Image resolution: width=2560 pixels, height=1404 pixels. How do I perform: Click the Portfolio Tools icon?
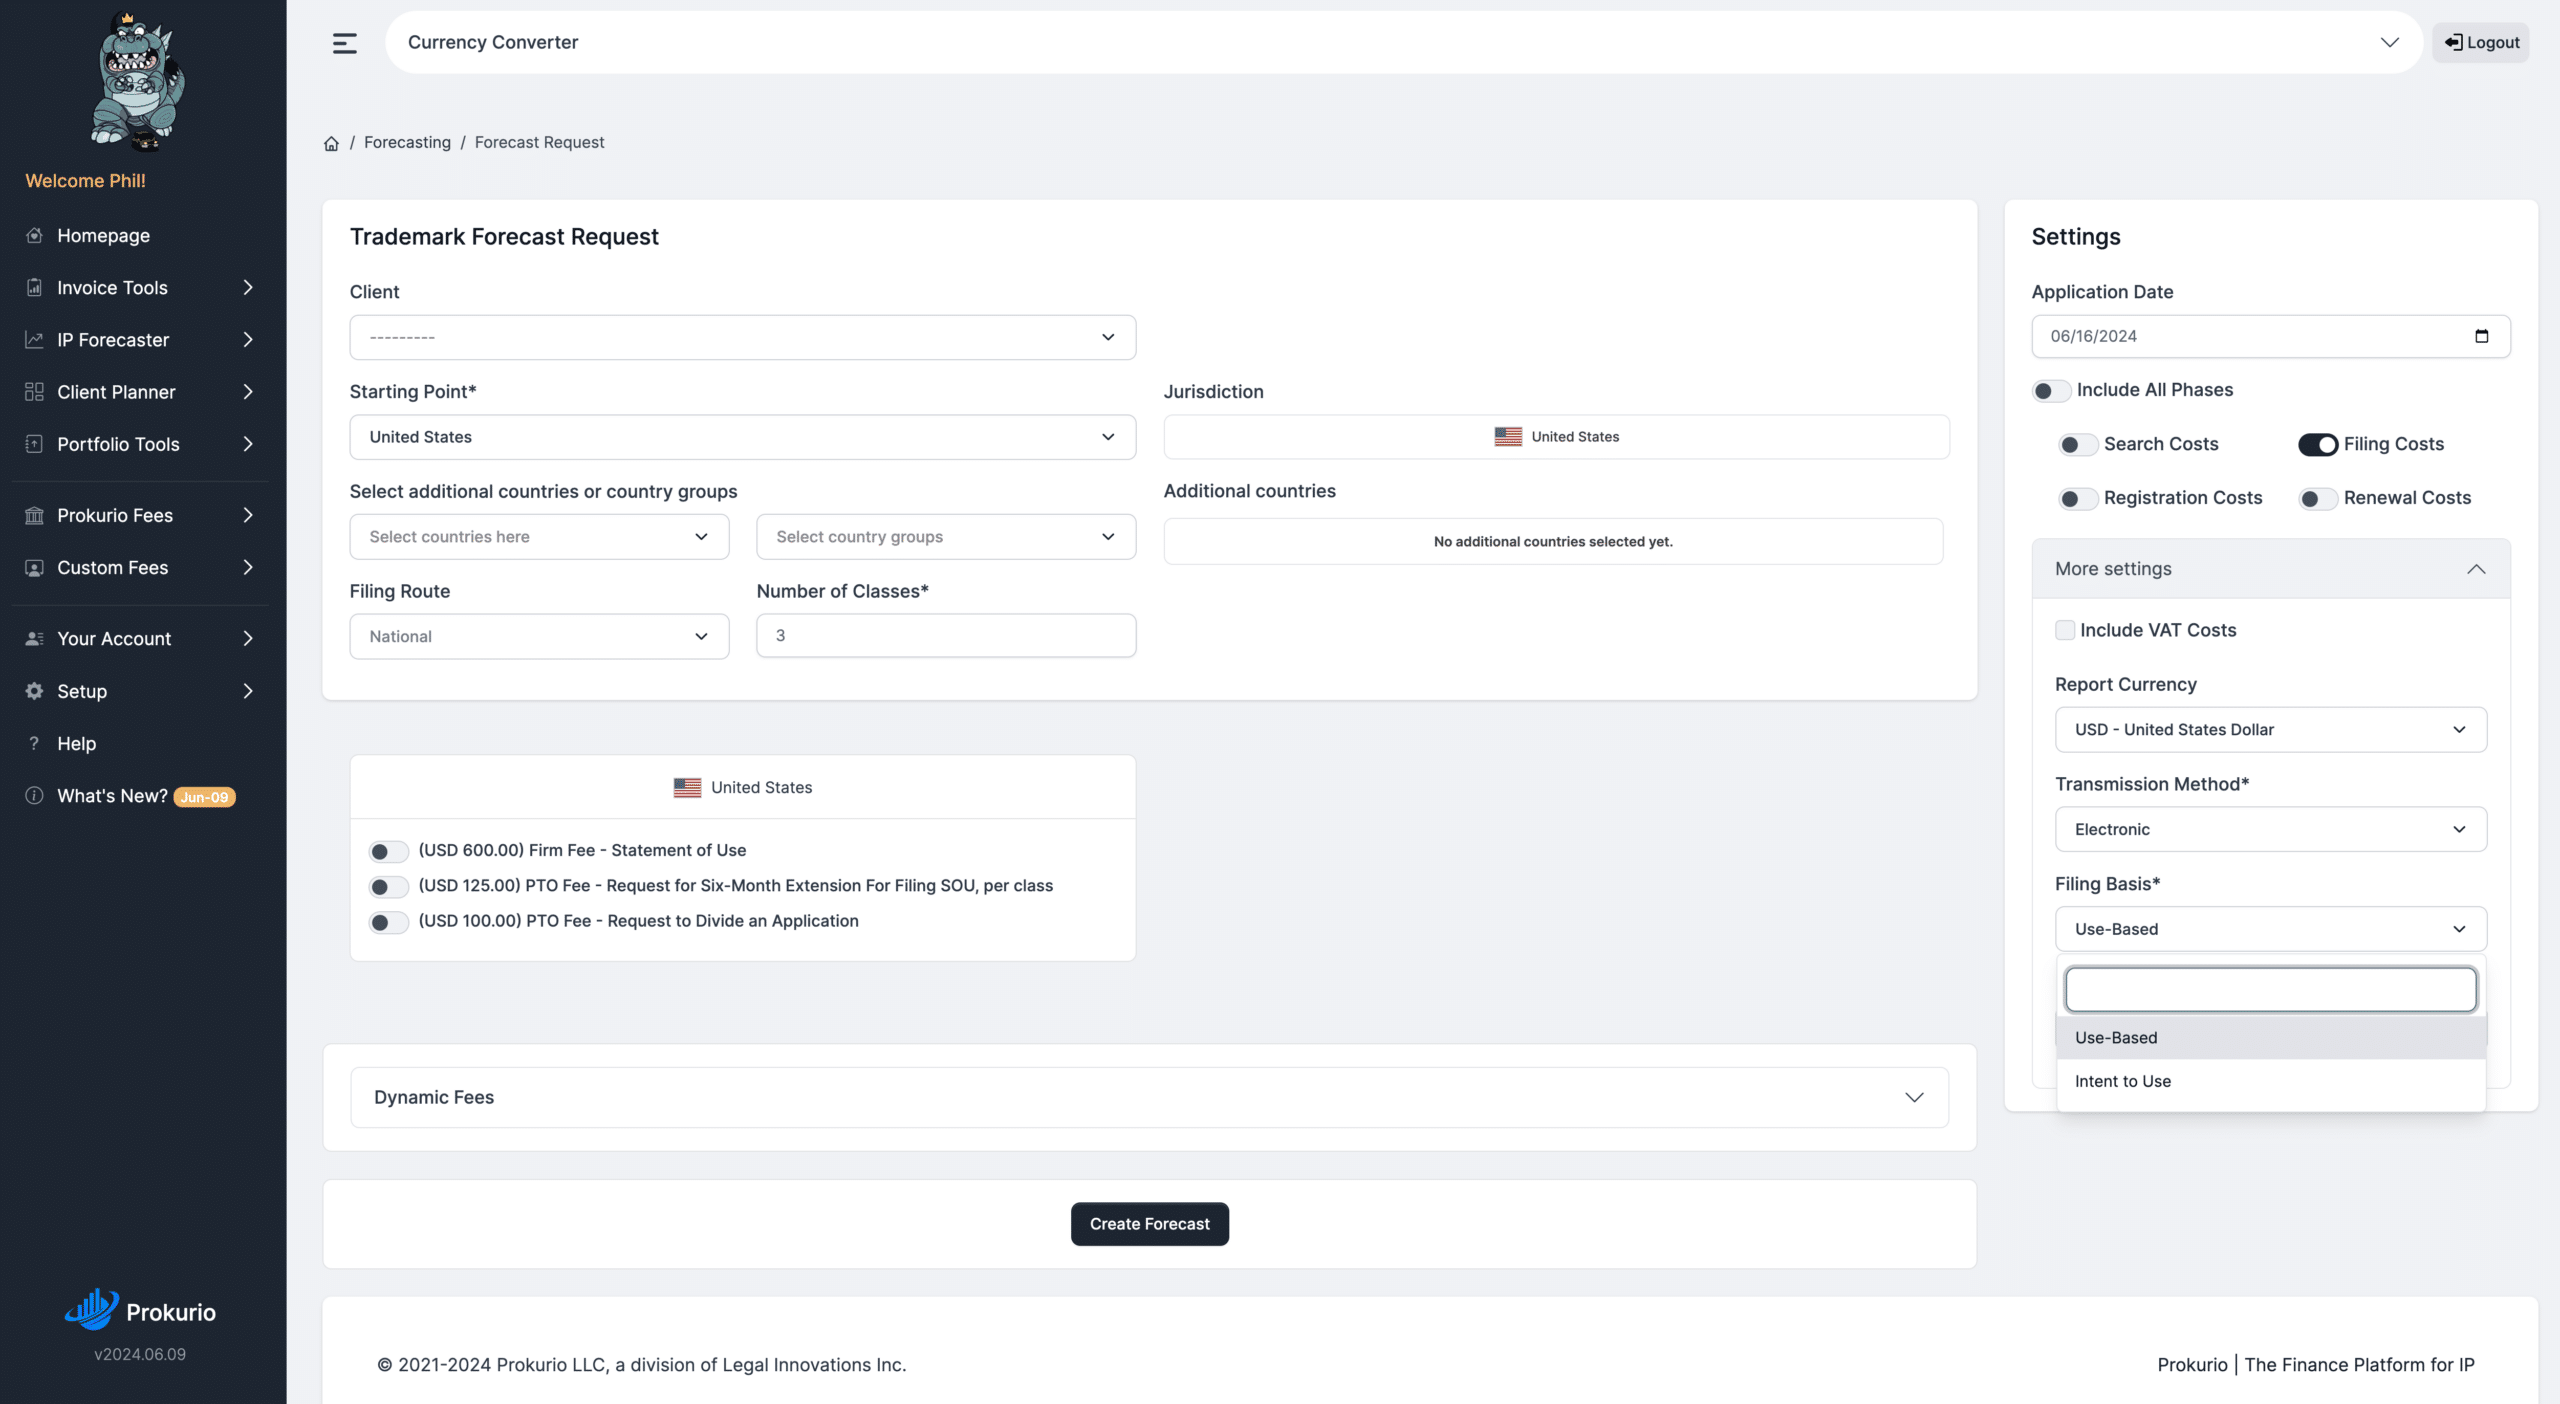point(34,443)
